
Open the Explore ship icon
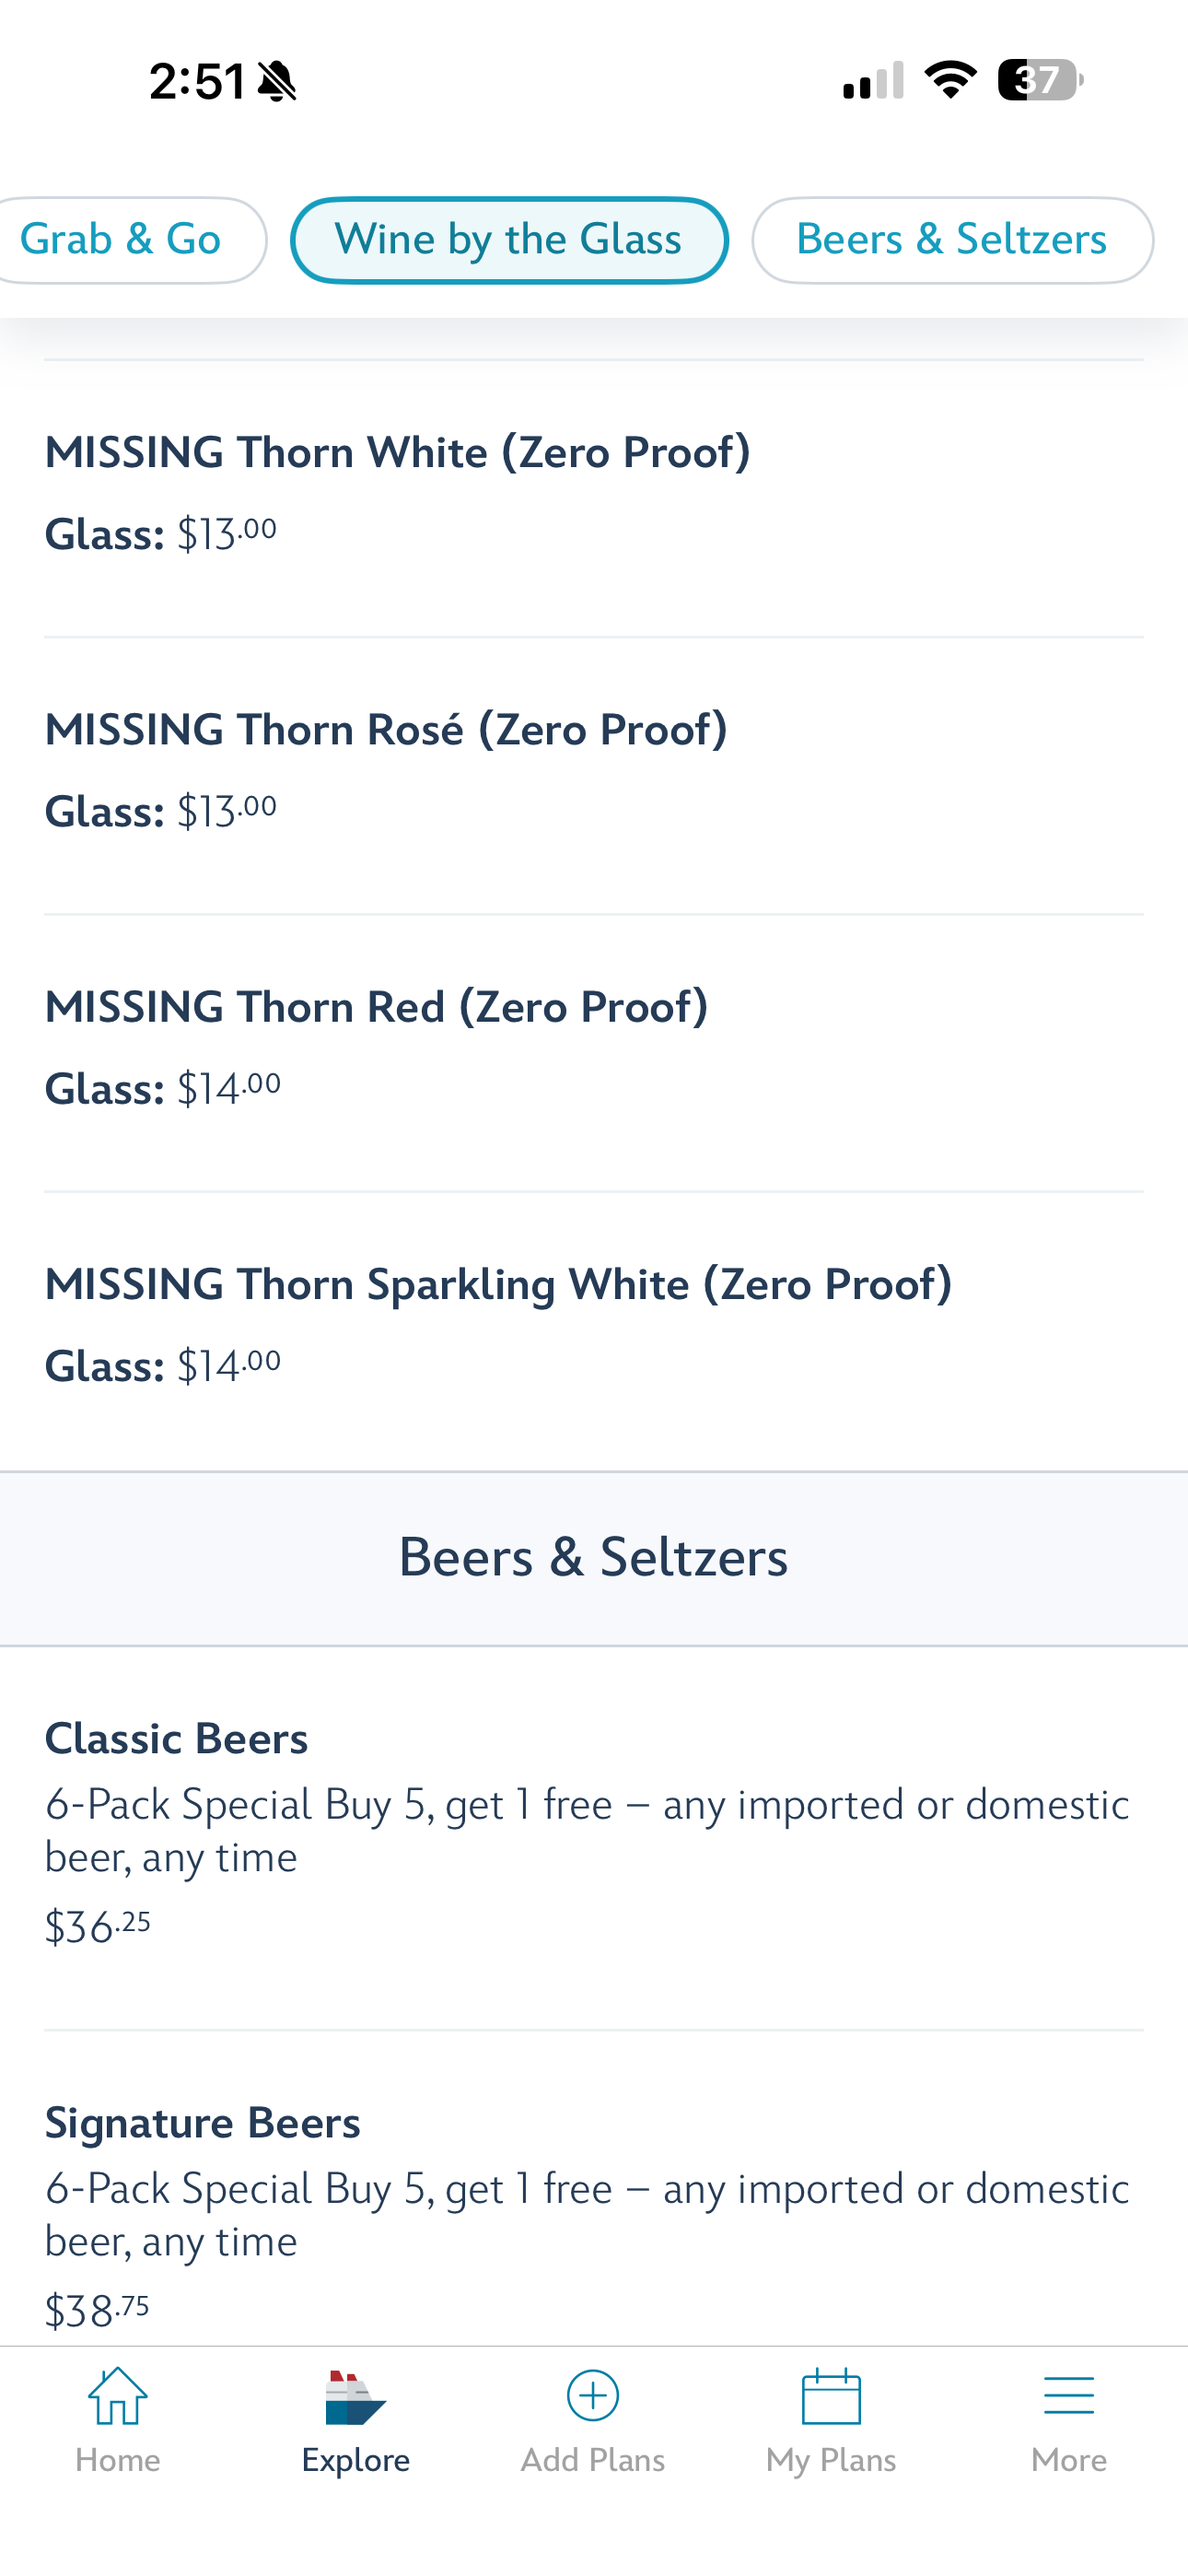tap(355, 2397)
